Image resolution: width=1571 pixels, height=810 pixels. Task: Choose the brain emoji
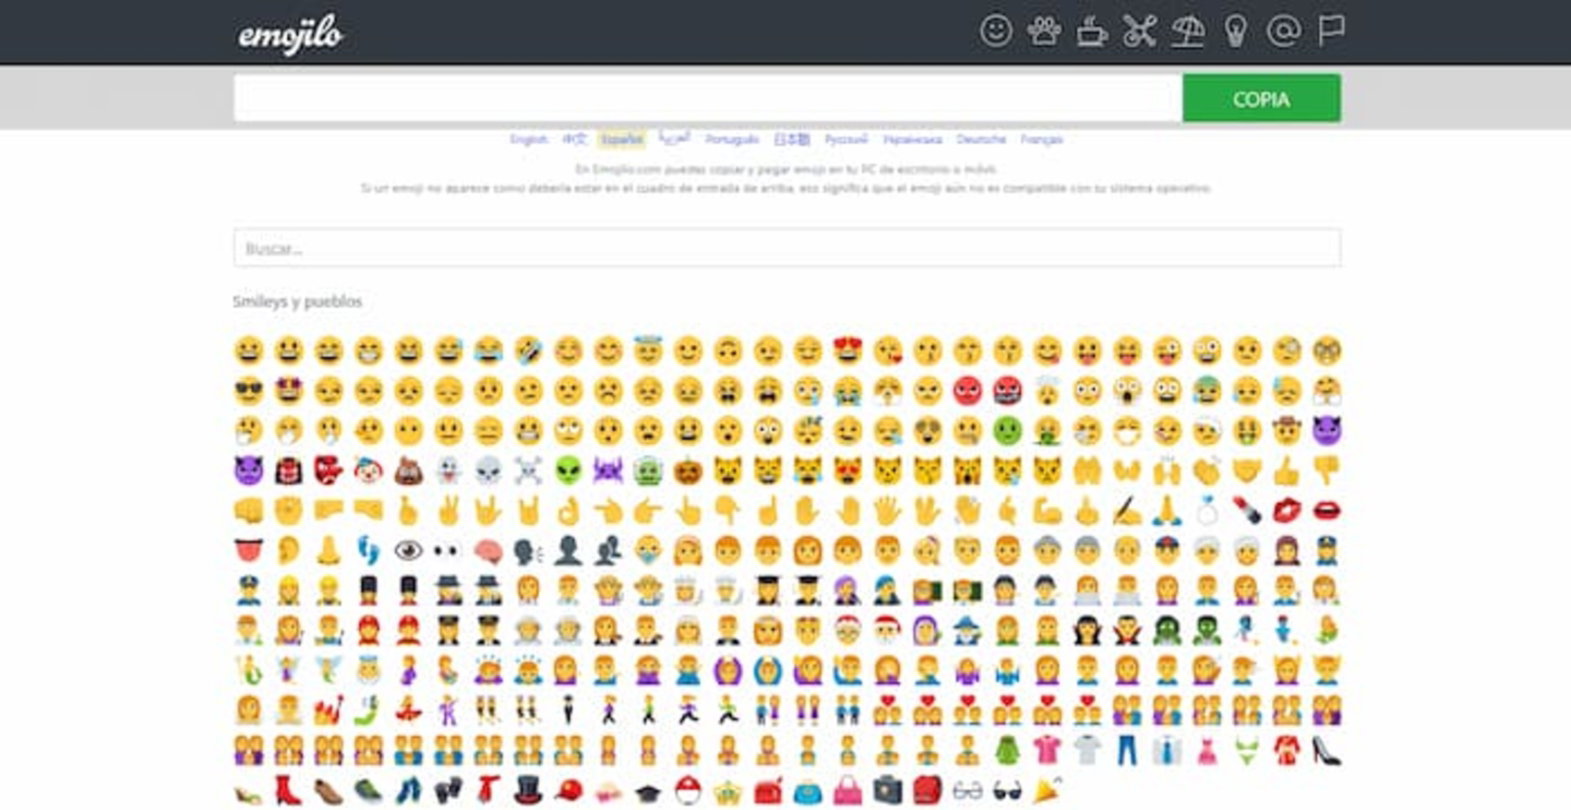tap(488, 551)
